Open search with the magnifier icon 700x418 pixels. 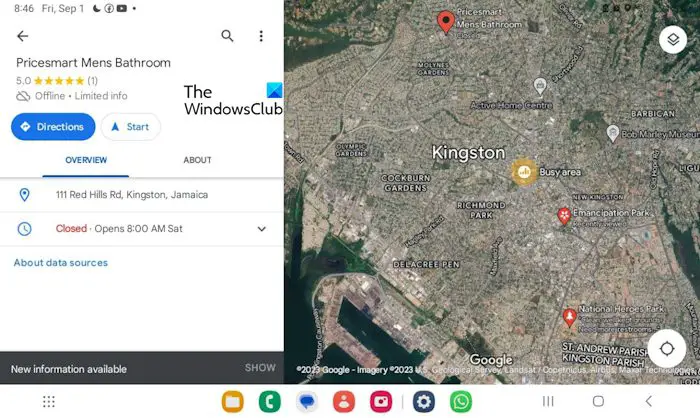tap(227, 36)
